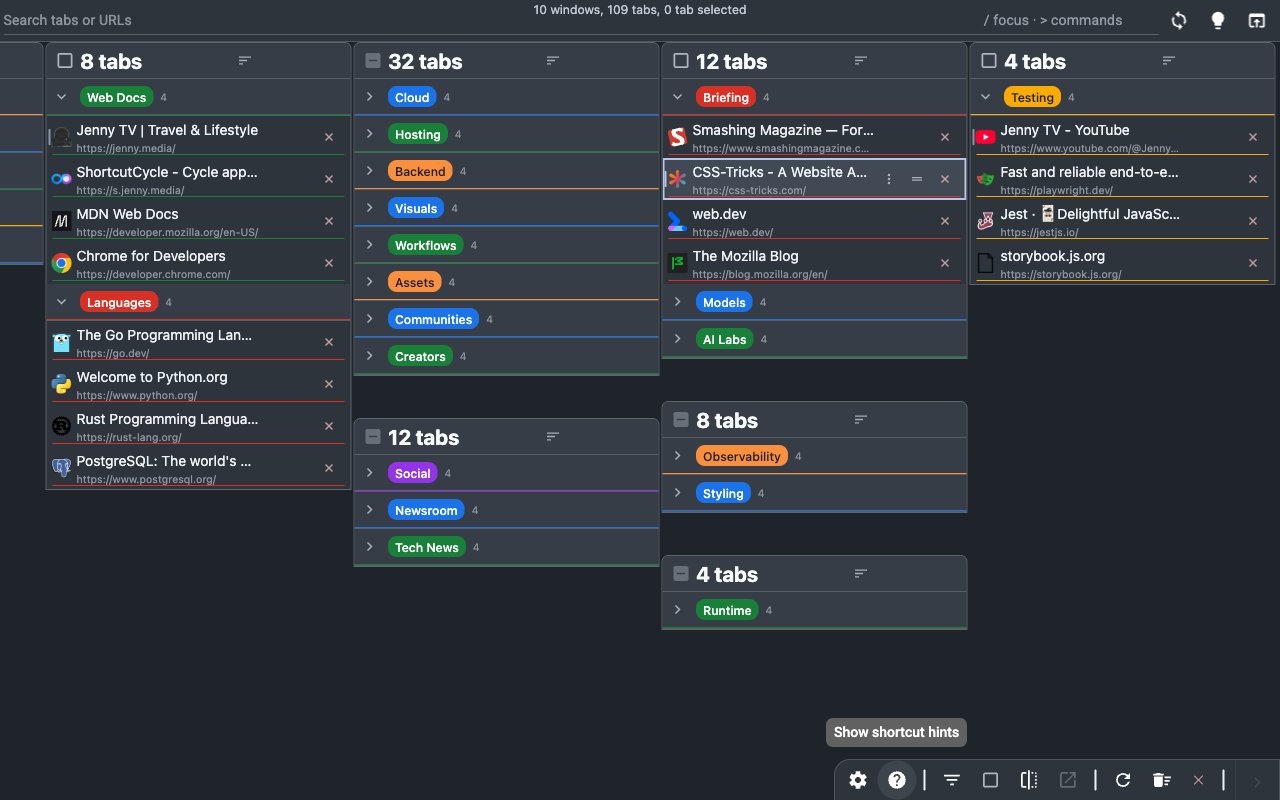
Task: Click the X icon in bottom toolbar
Action: click(x=1198, y=780)
